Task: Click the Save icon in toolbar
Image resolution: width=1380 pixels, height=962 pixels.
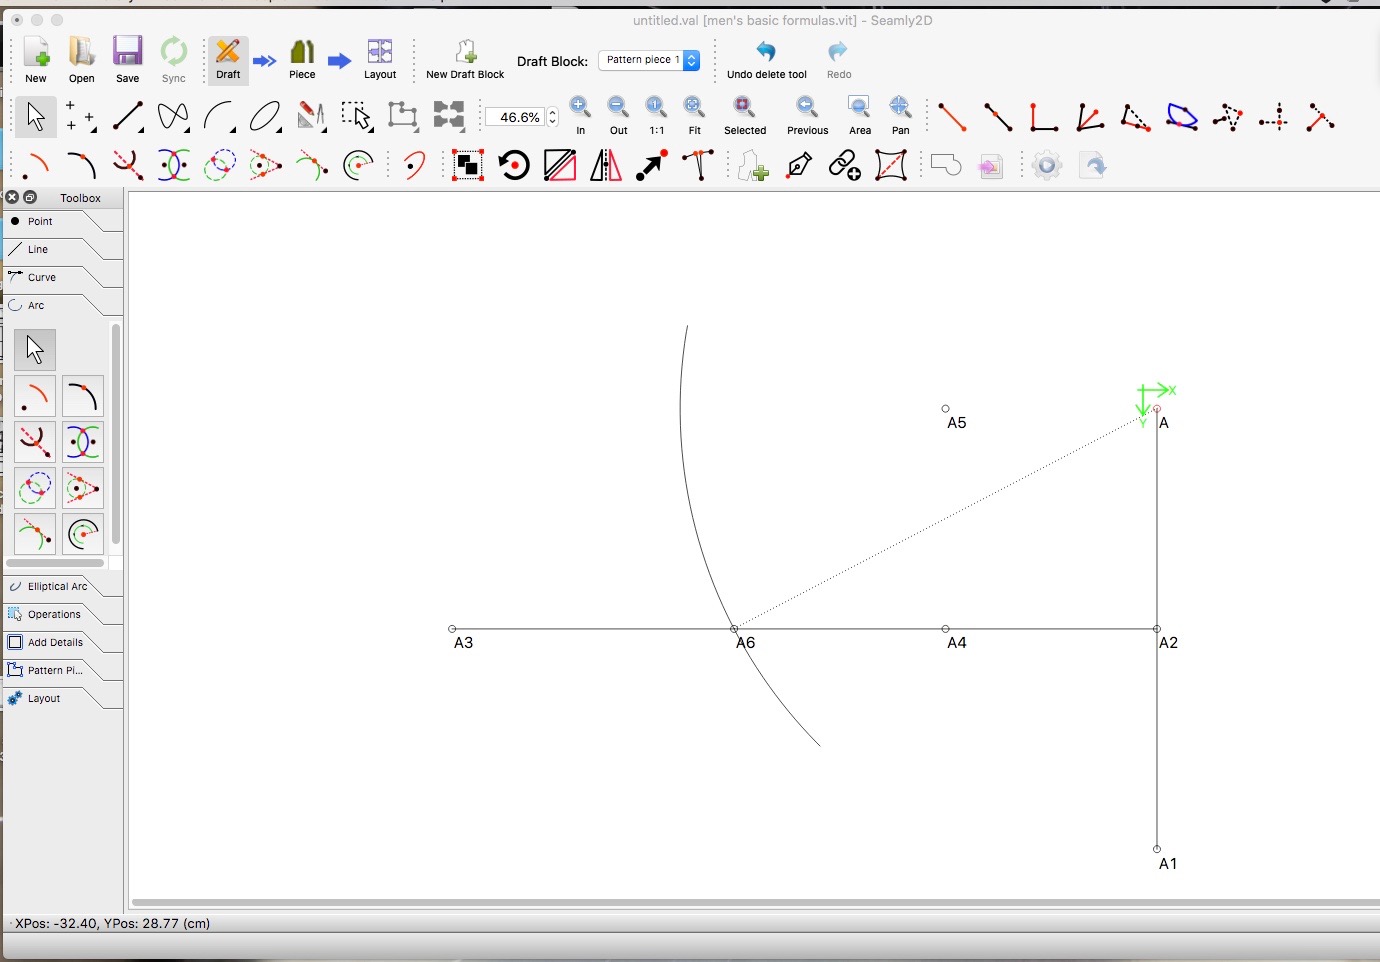Action: click(x=127, y=58)
